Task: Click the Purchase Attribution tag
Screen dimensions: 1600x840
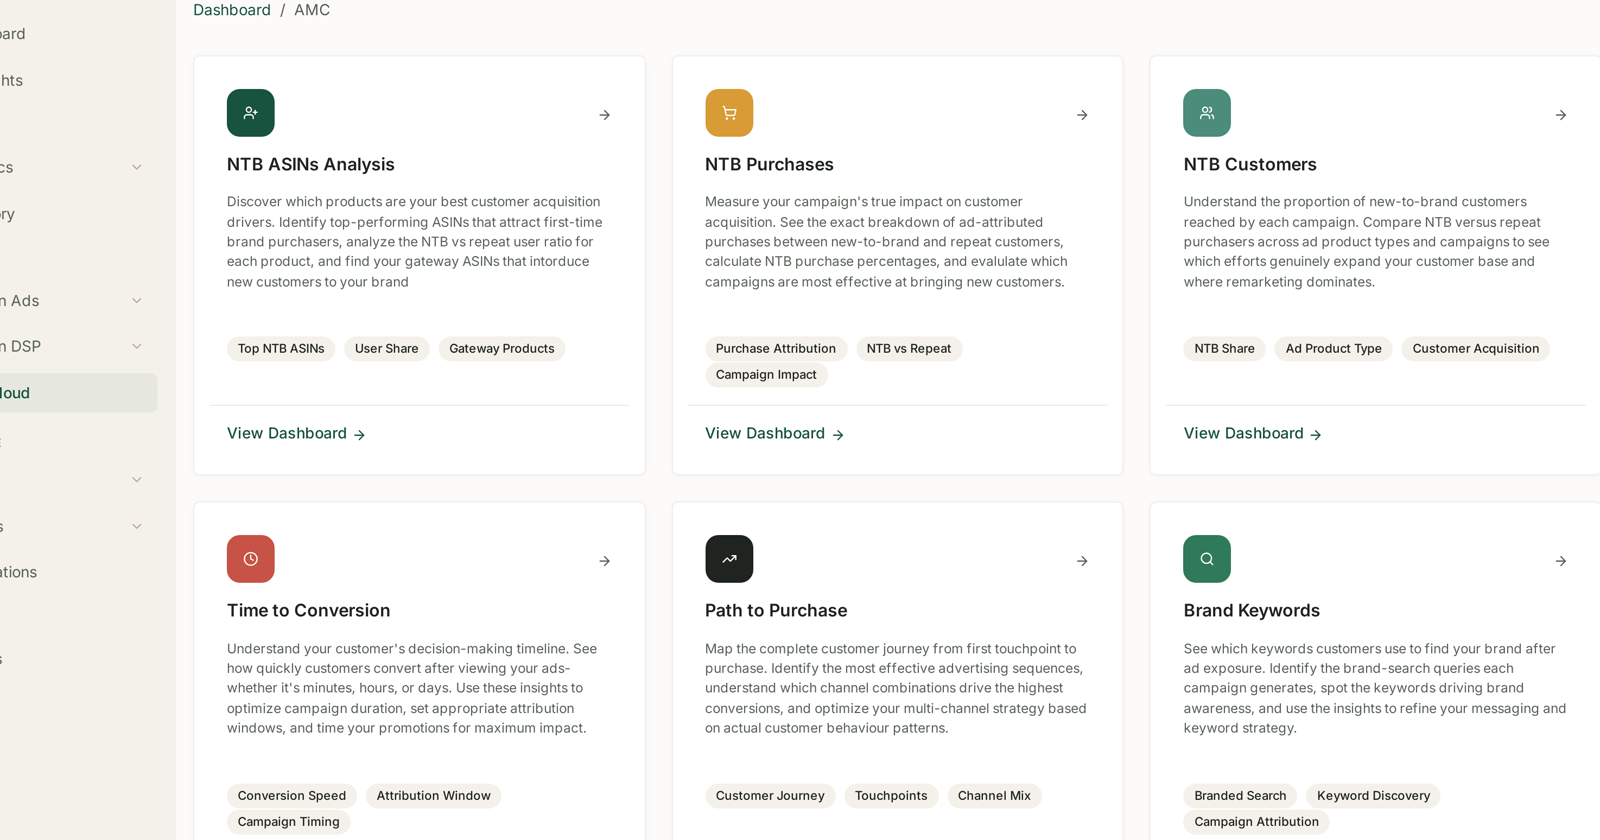Action: point(775,349)
